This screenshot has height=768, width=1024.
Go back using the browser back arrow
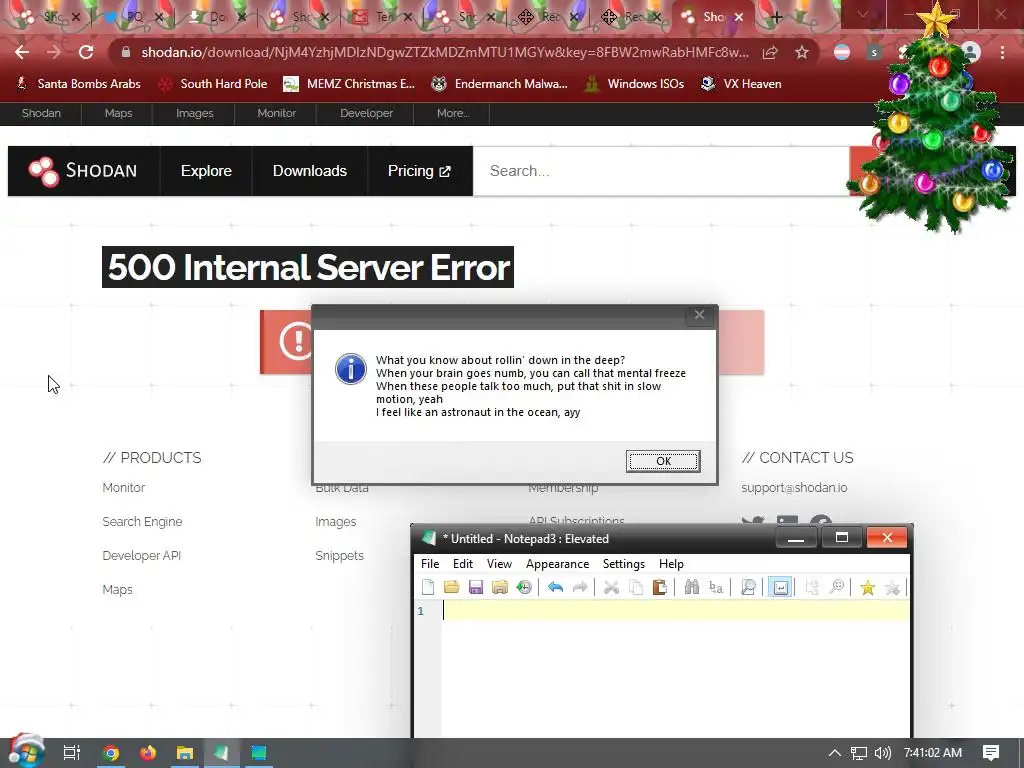click(x=22, y=52)
